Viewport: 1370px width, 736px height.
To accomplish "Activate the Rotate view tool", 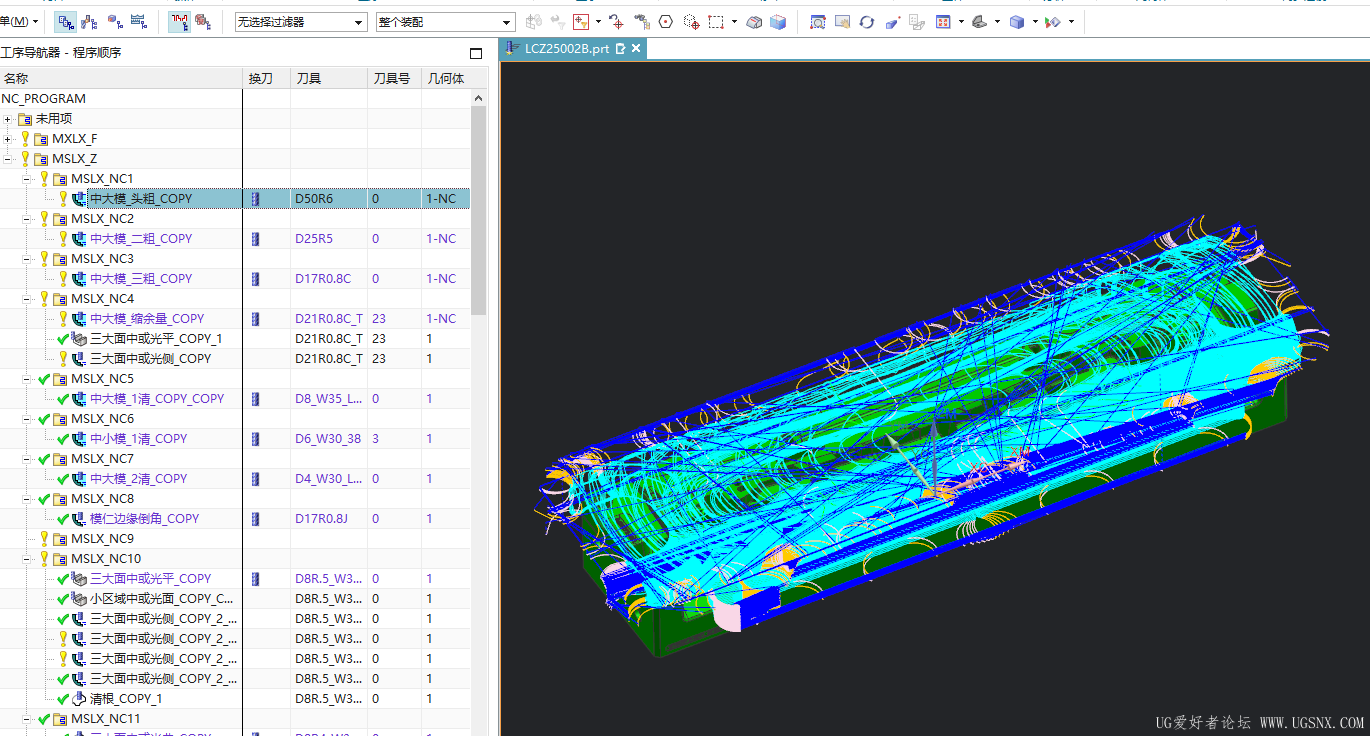I will pyautogui.click(x=867, y=21).
